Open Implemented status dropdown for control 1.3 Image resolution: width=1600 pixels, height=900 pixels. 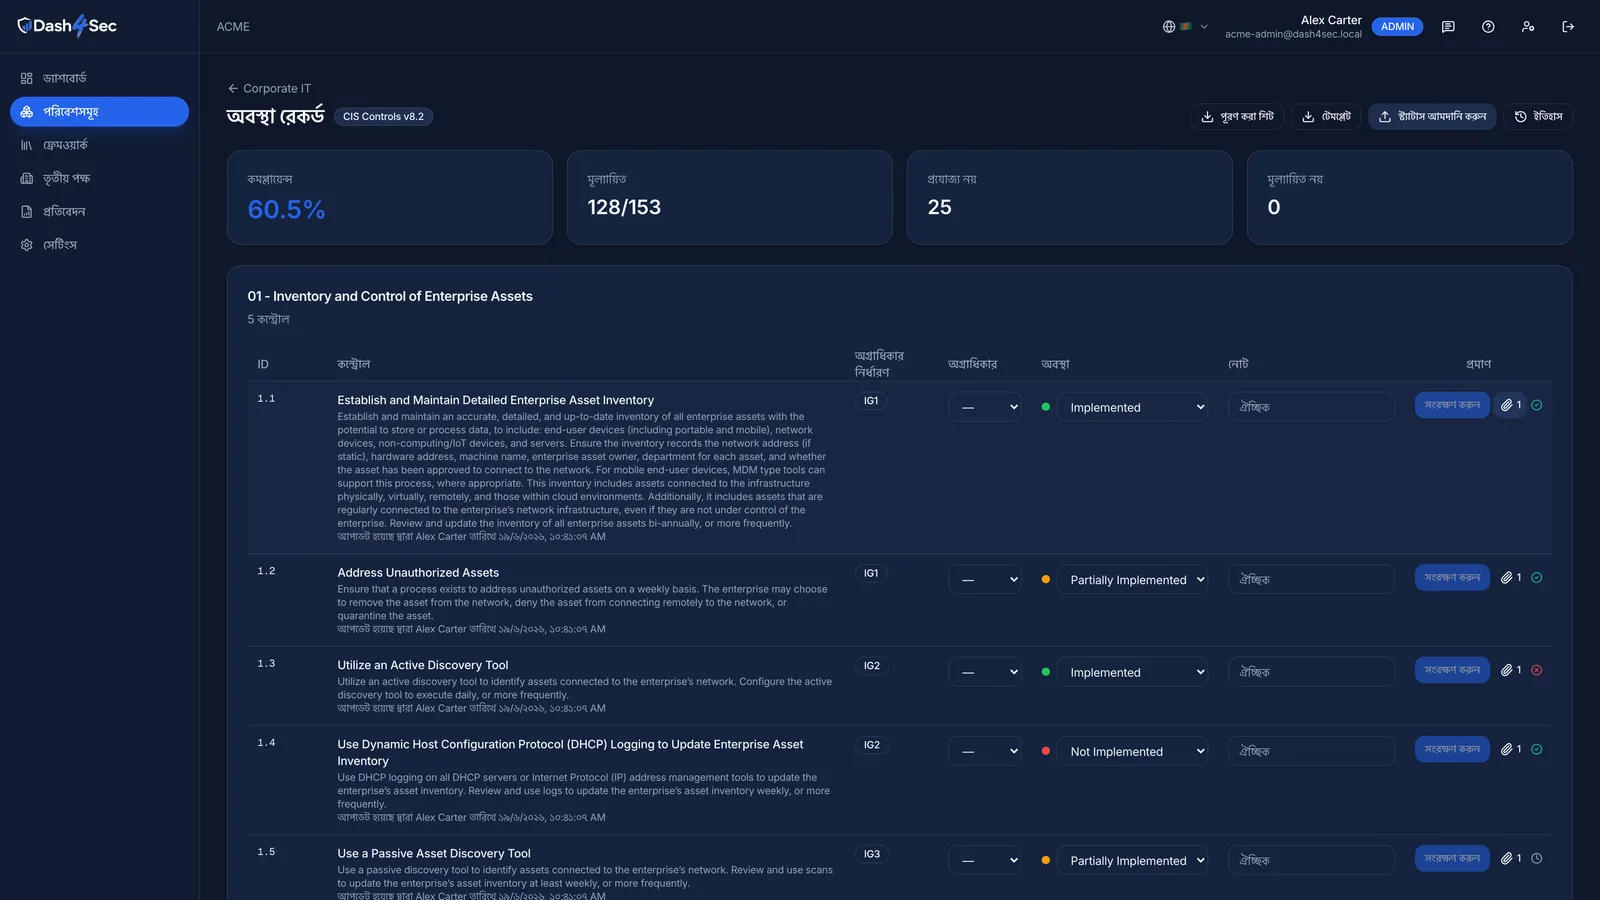(1132, 672)
